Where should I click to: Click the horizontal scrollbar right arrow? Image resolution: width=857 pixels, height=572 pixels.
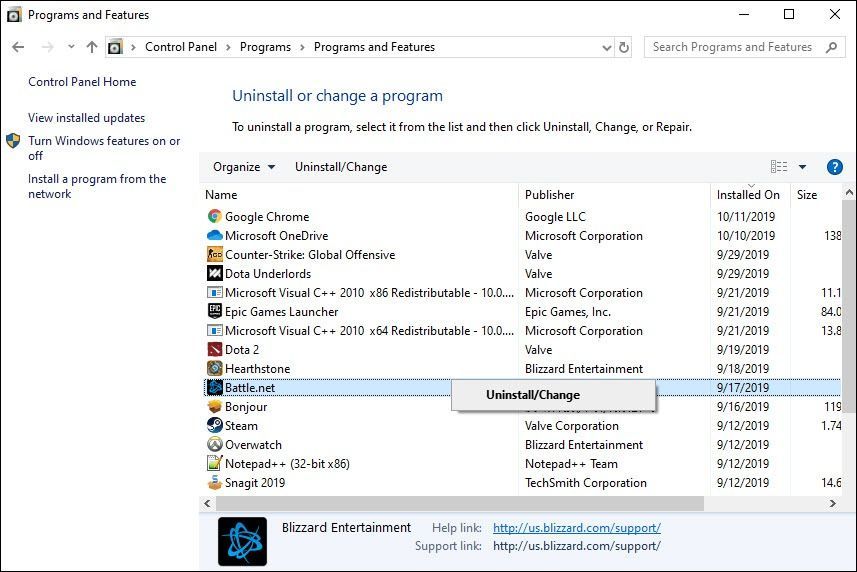tap(832, 503)
